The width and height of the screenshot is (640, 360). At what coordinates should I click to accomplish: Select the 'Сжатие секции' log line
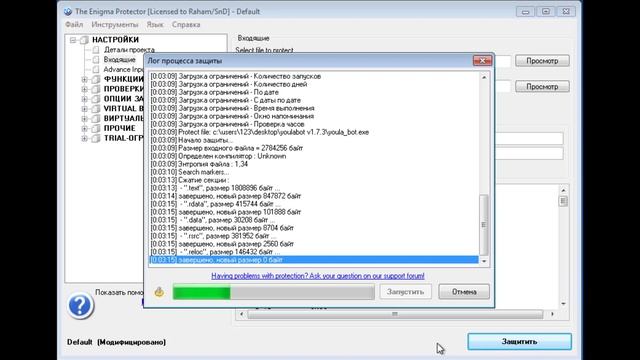314,180
